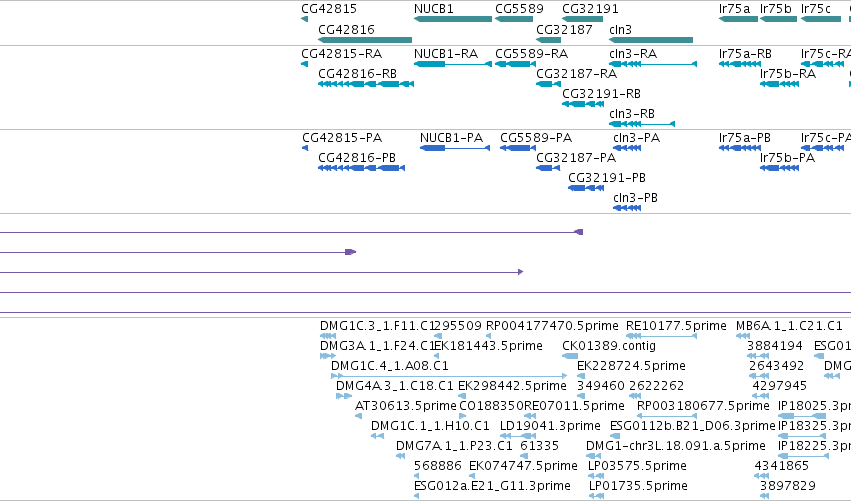Viewport: 851px width, 501px height.
Task: Click the Ir75c gene label
Action: (816, 9)
